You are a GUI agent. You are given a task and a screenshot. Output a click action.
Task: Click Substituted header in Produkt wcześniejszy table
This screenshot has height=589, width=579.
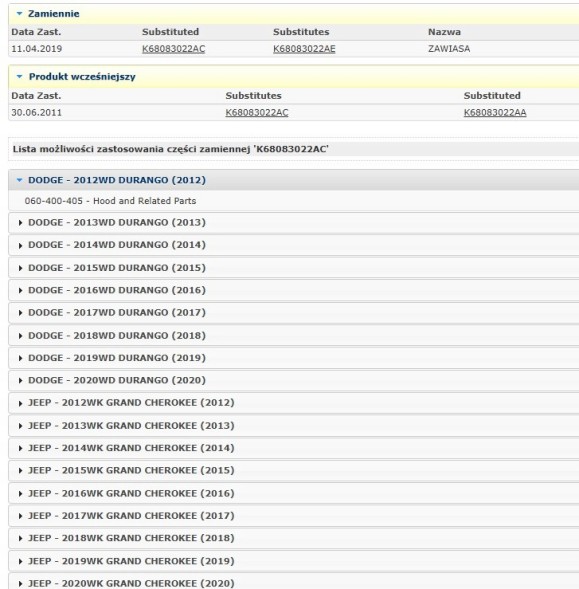tap(492, 96)
